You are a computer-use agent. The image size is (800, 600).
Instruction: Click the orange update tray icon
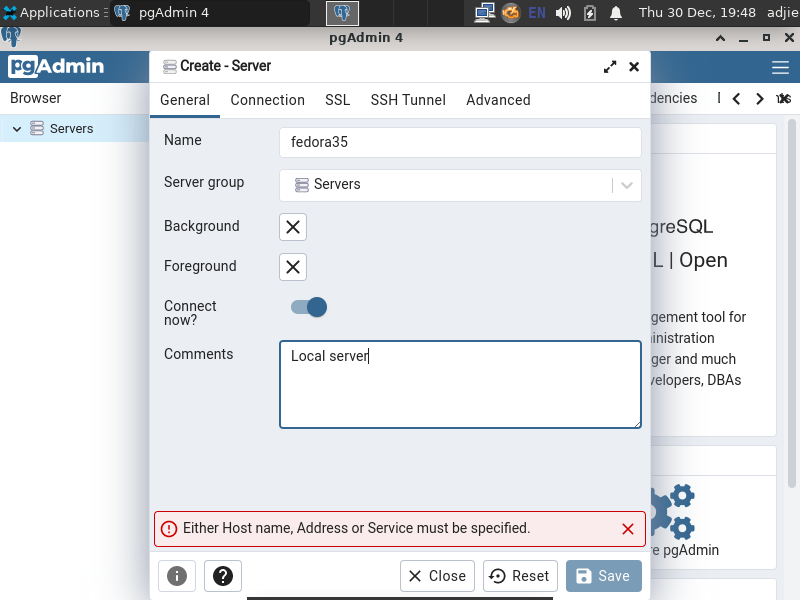coord(511,13)
